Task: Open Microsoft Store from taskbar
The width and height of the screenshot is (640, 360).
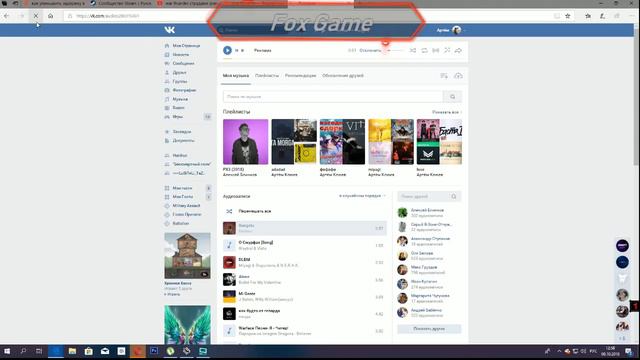Action: pos(89,351)
